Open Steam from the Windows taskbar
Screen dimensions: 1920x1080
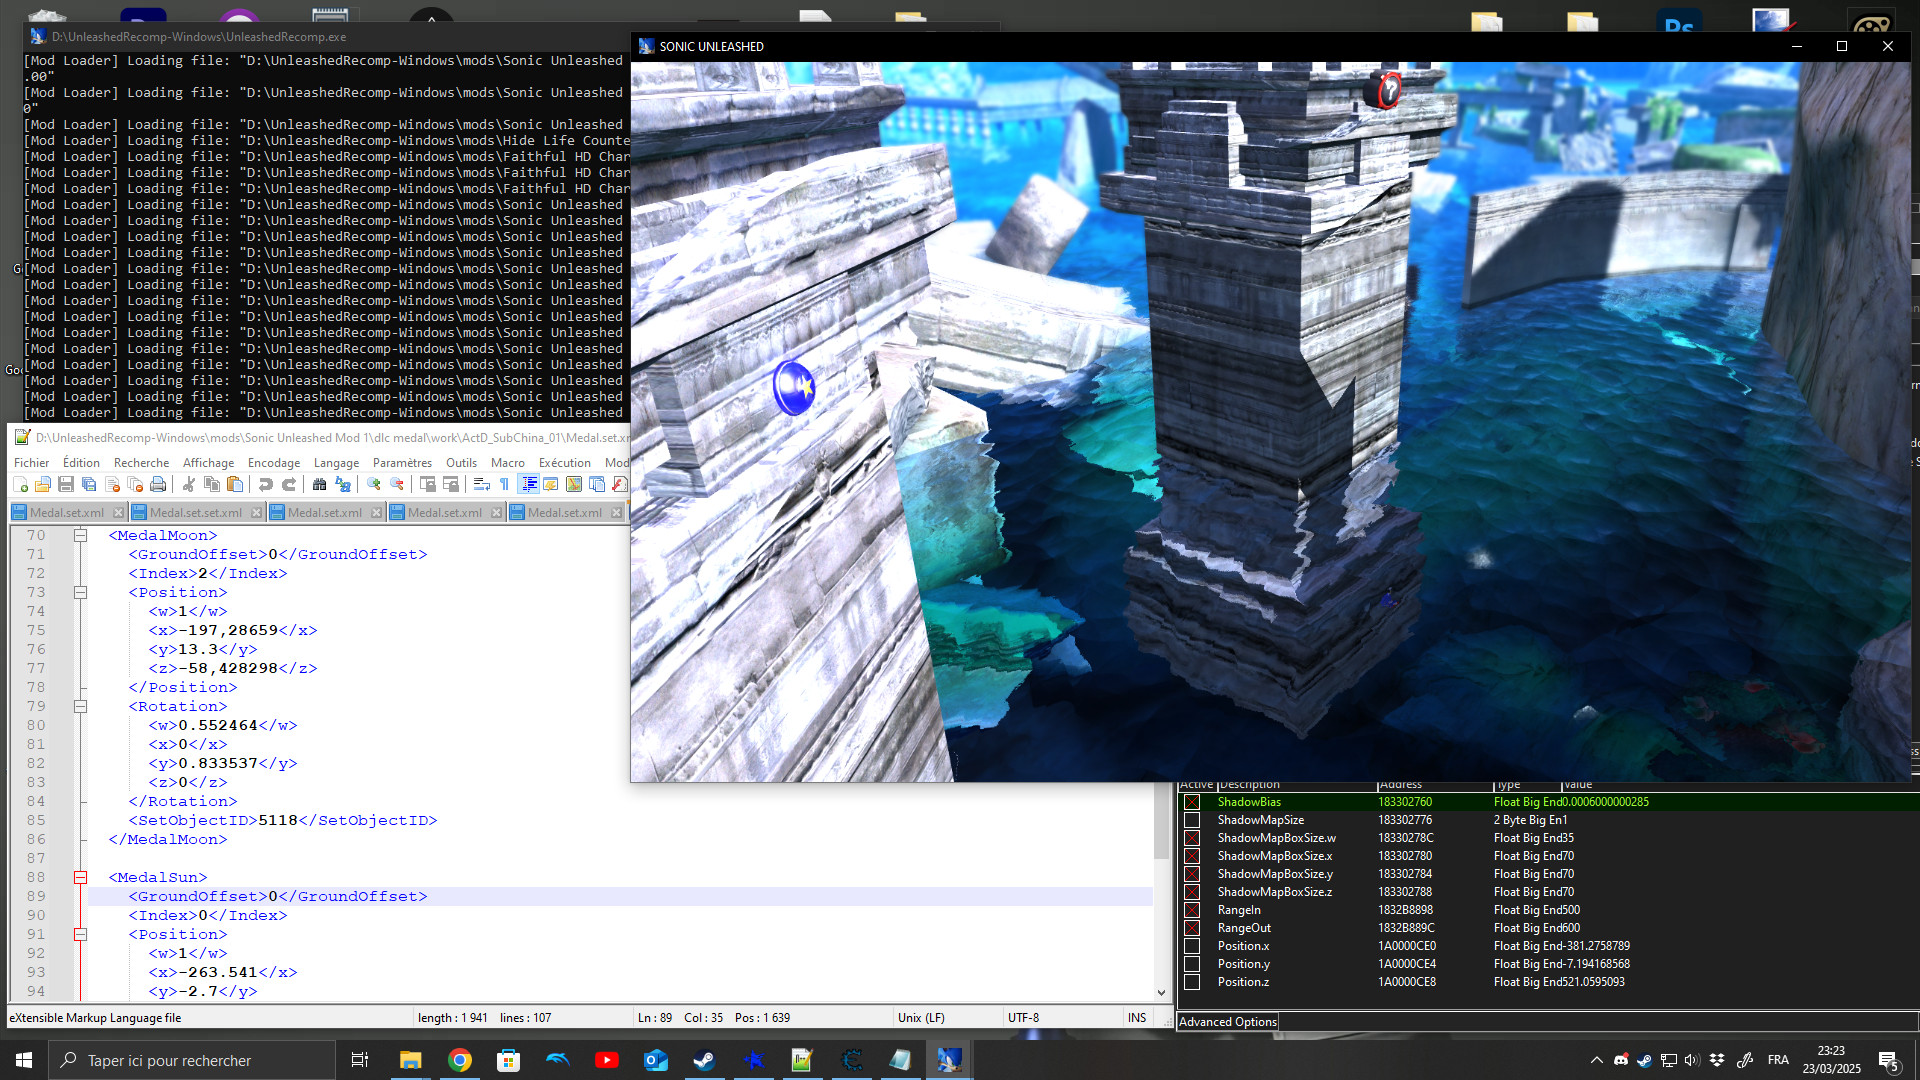[x=704, y=1060]
